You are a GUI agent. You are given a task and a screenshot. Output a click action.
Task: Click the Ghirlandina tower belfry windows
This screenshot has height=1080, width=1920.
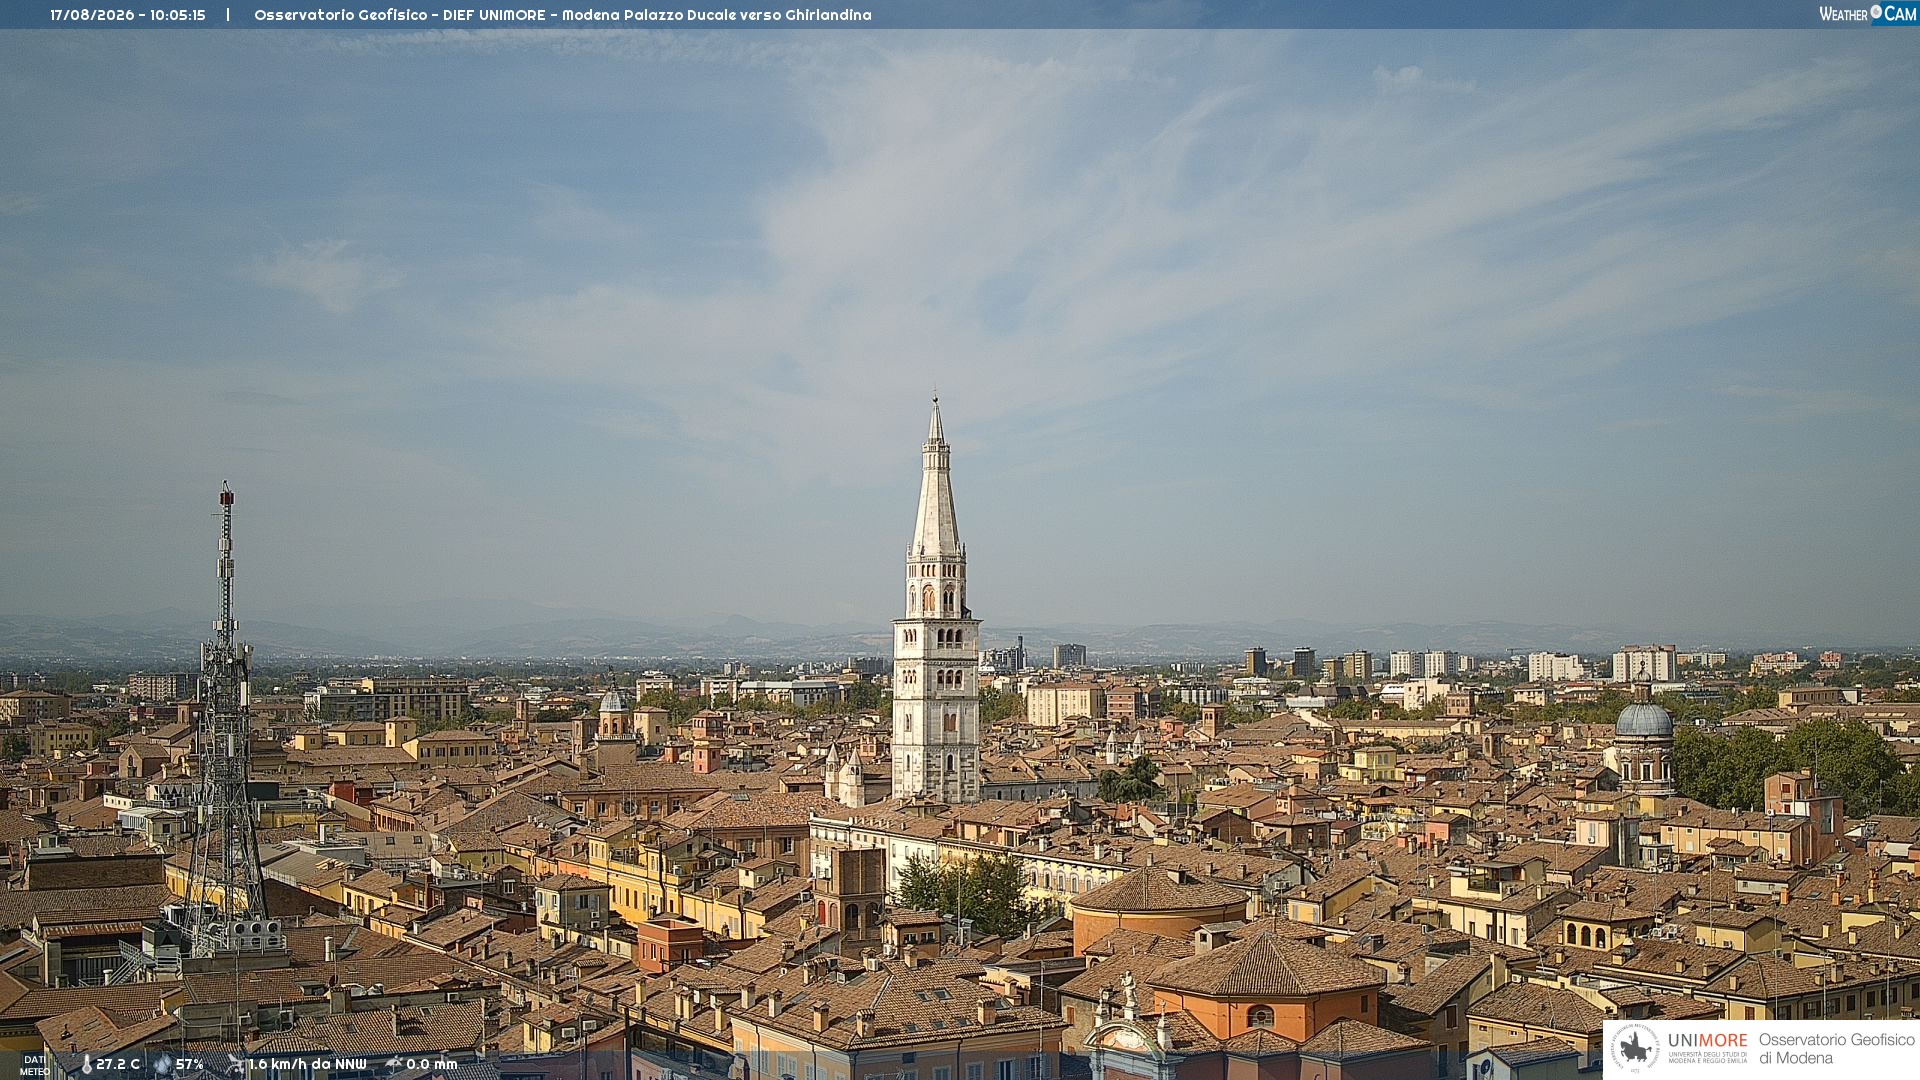click(936, 598)
